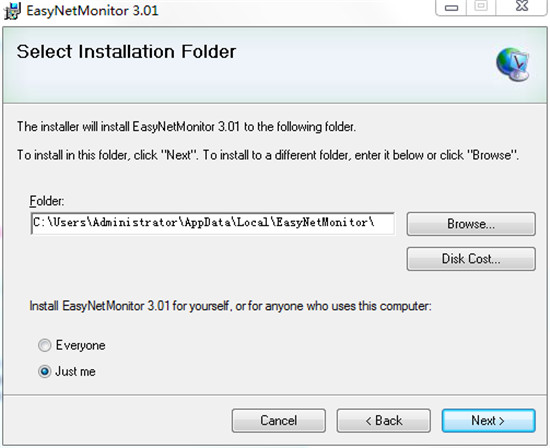Click the install-for-yourself-or-anyone instruction text

coord(230,306)
